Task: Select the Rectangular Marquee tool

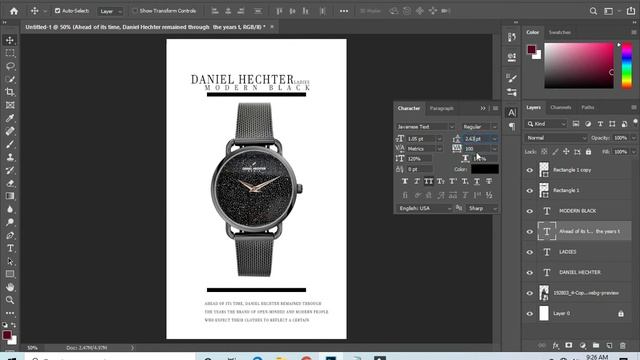Action: point(10,53)
